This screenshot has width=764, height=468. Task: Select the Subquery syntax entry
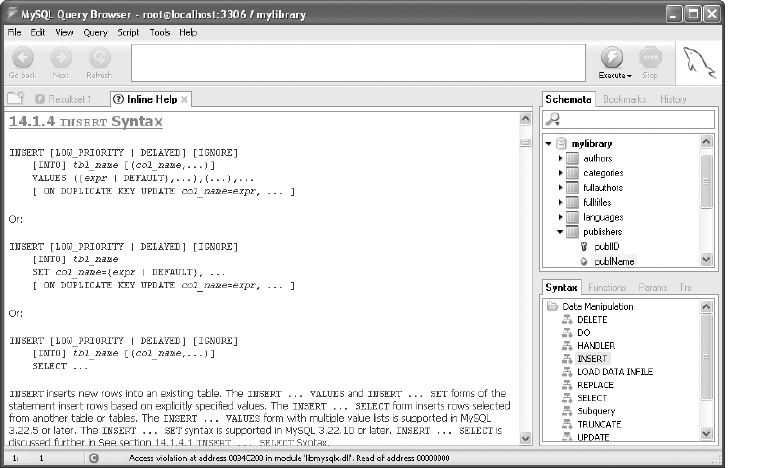596,411
